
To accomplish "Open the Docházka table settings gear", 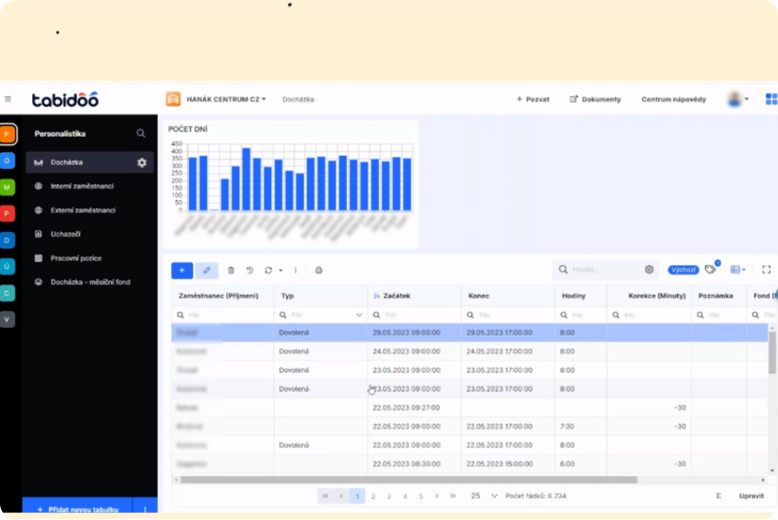I will [x=142, y=162].
